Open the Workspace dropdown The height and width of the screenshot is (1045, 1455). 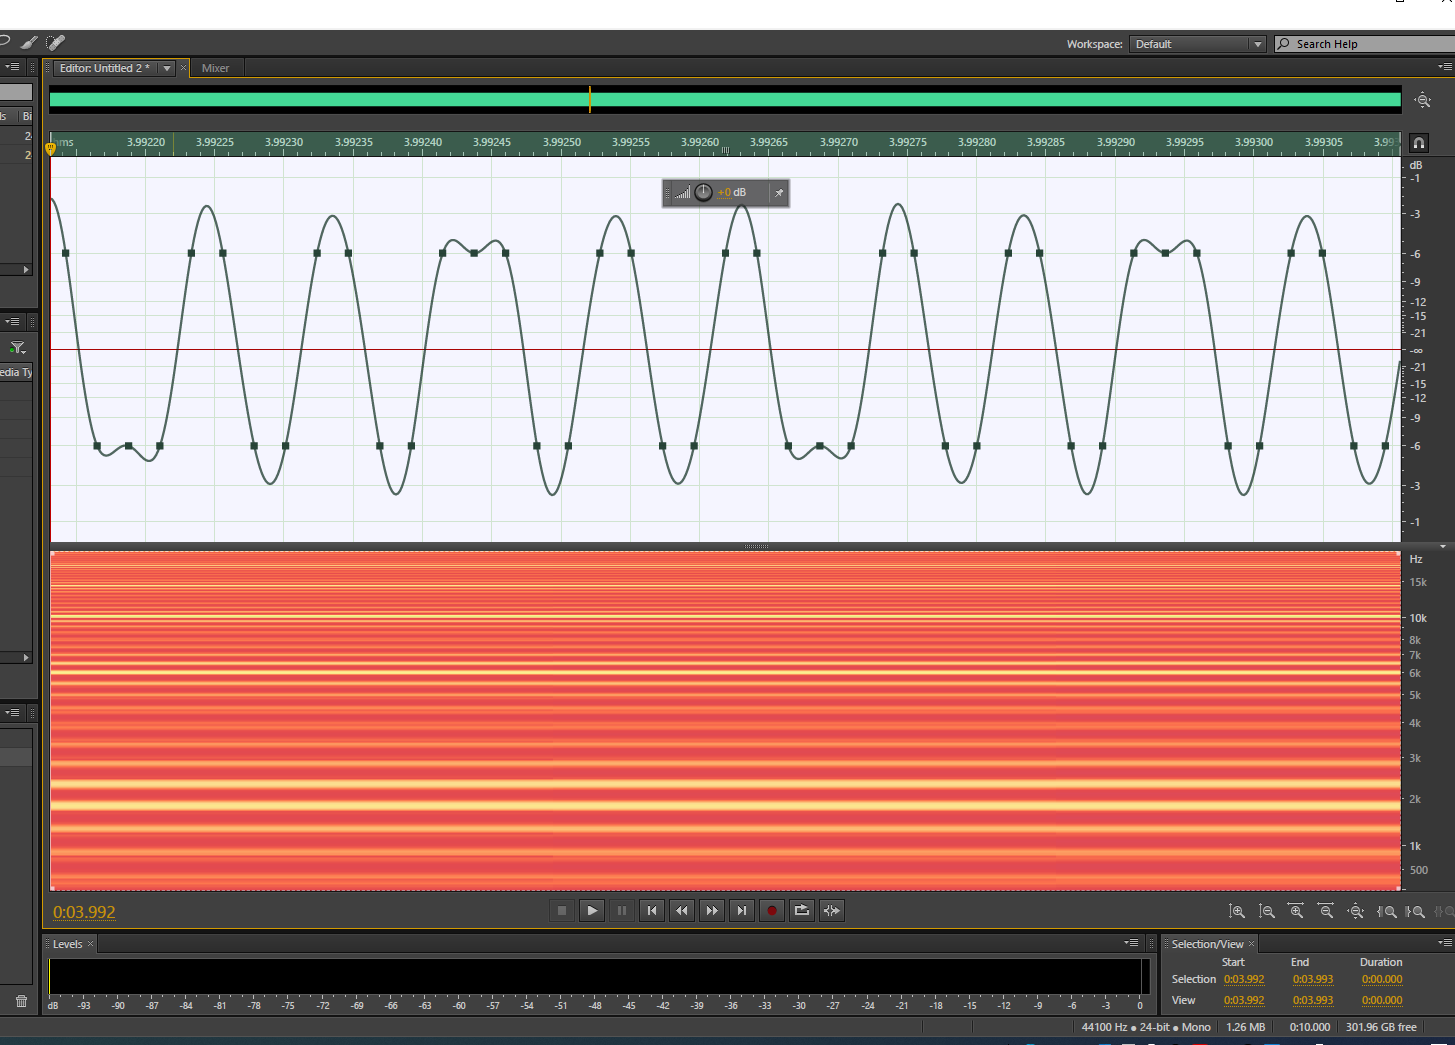1198,44
